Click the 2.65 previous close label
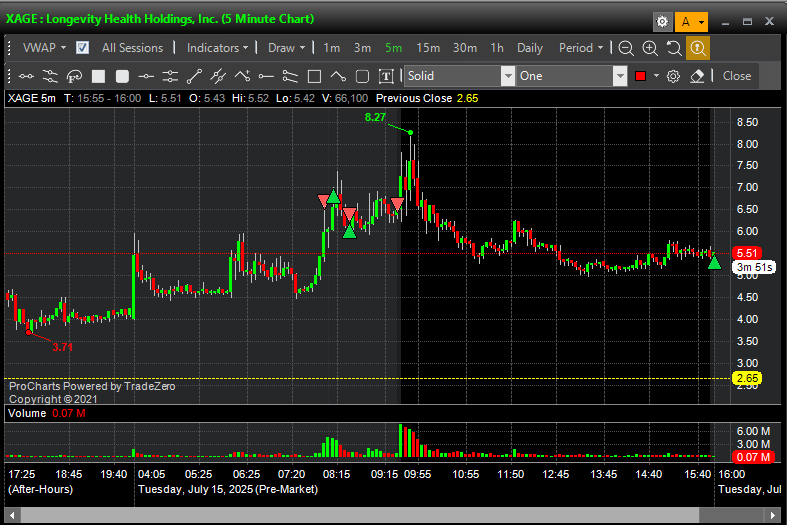Image resolution: width=787 pixels, height=525 pixels. coord(747,378)
